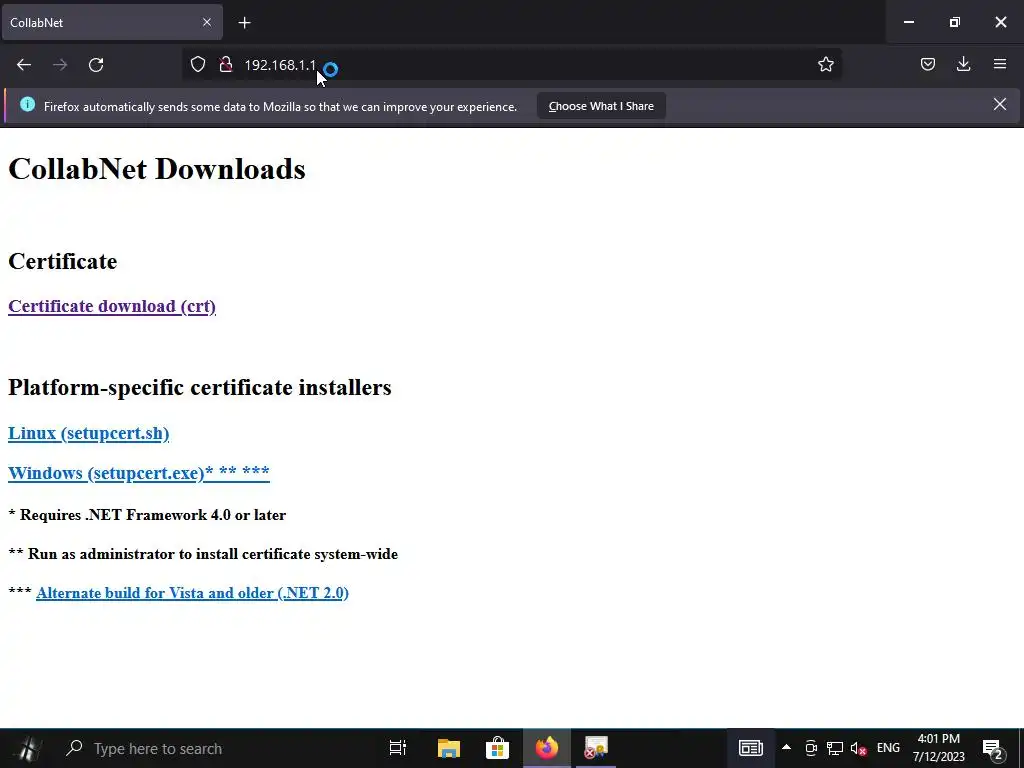Viewport: 1024px width, 768px height.
Task: Open the Linux (setupcert.sh) link
Action: tap(88, 433)
